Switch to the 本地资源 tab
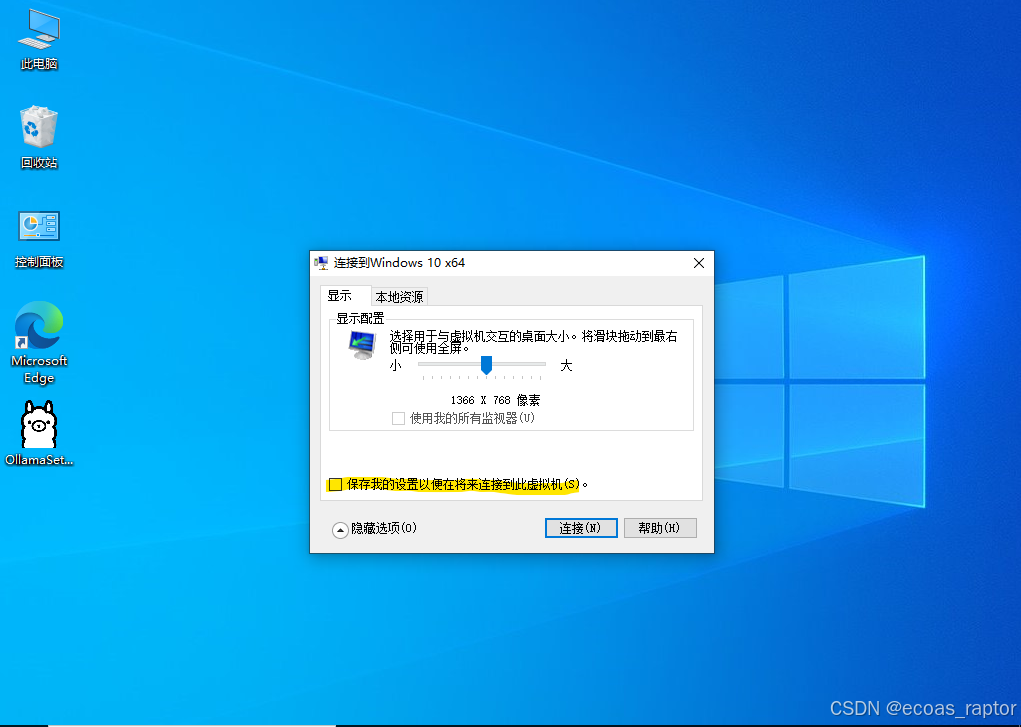The image size is (1021, 727). point(399,296)
